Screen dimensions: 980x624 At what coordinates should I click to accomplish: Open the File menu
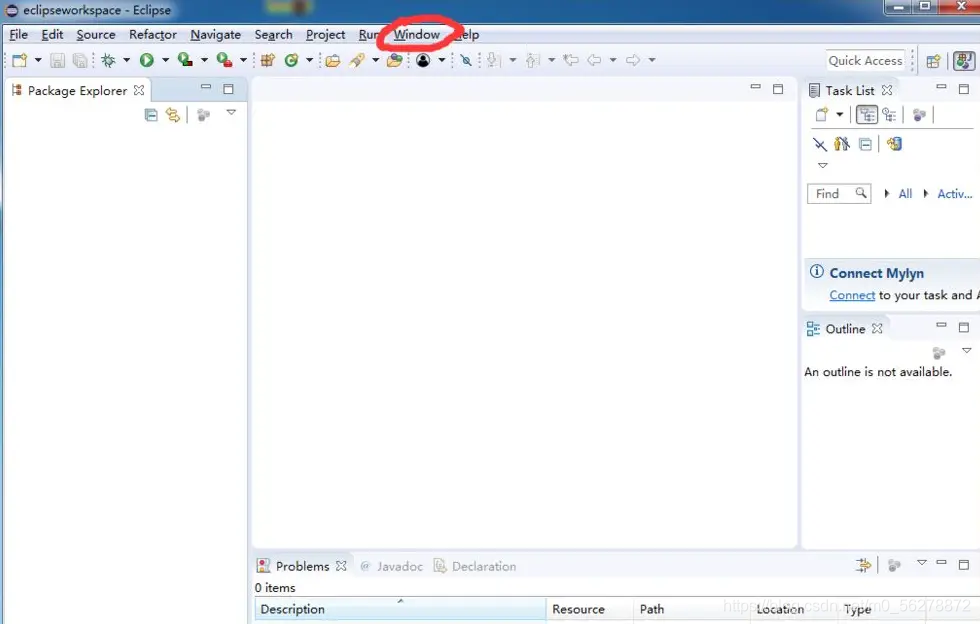(x=19, y=34)
